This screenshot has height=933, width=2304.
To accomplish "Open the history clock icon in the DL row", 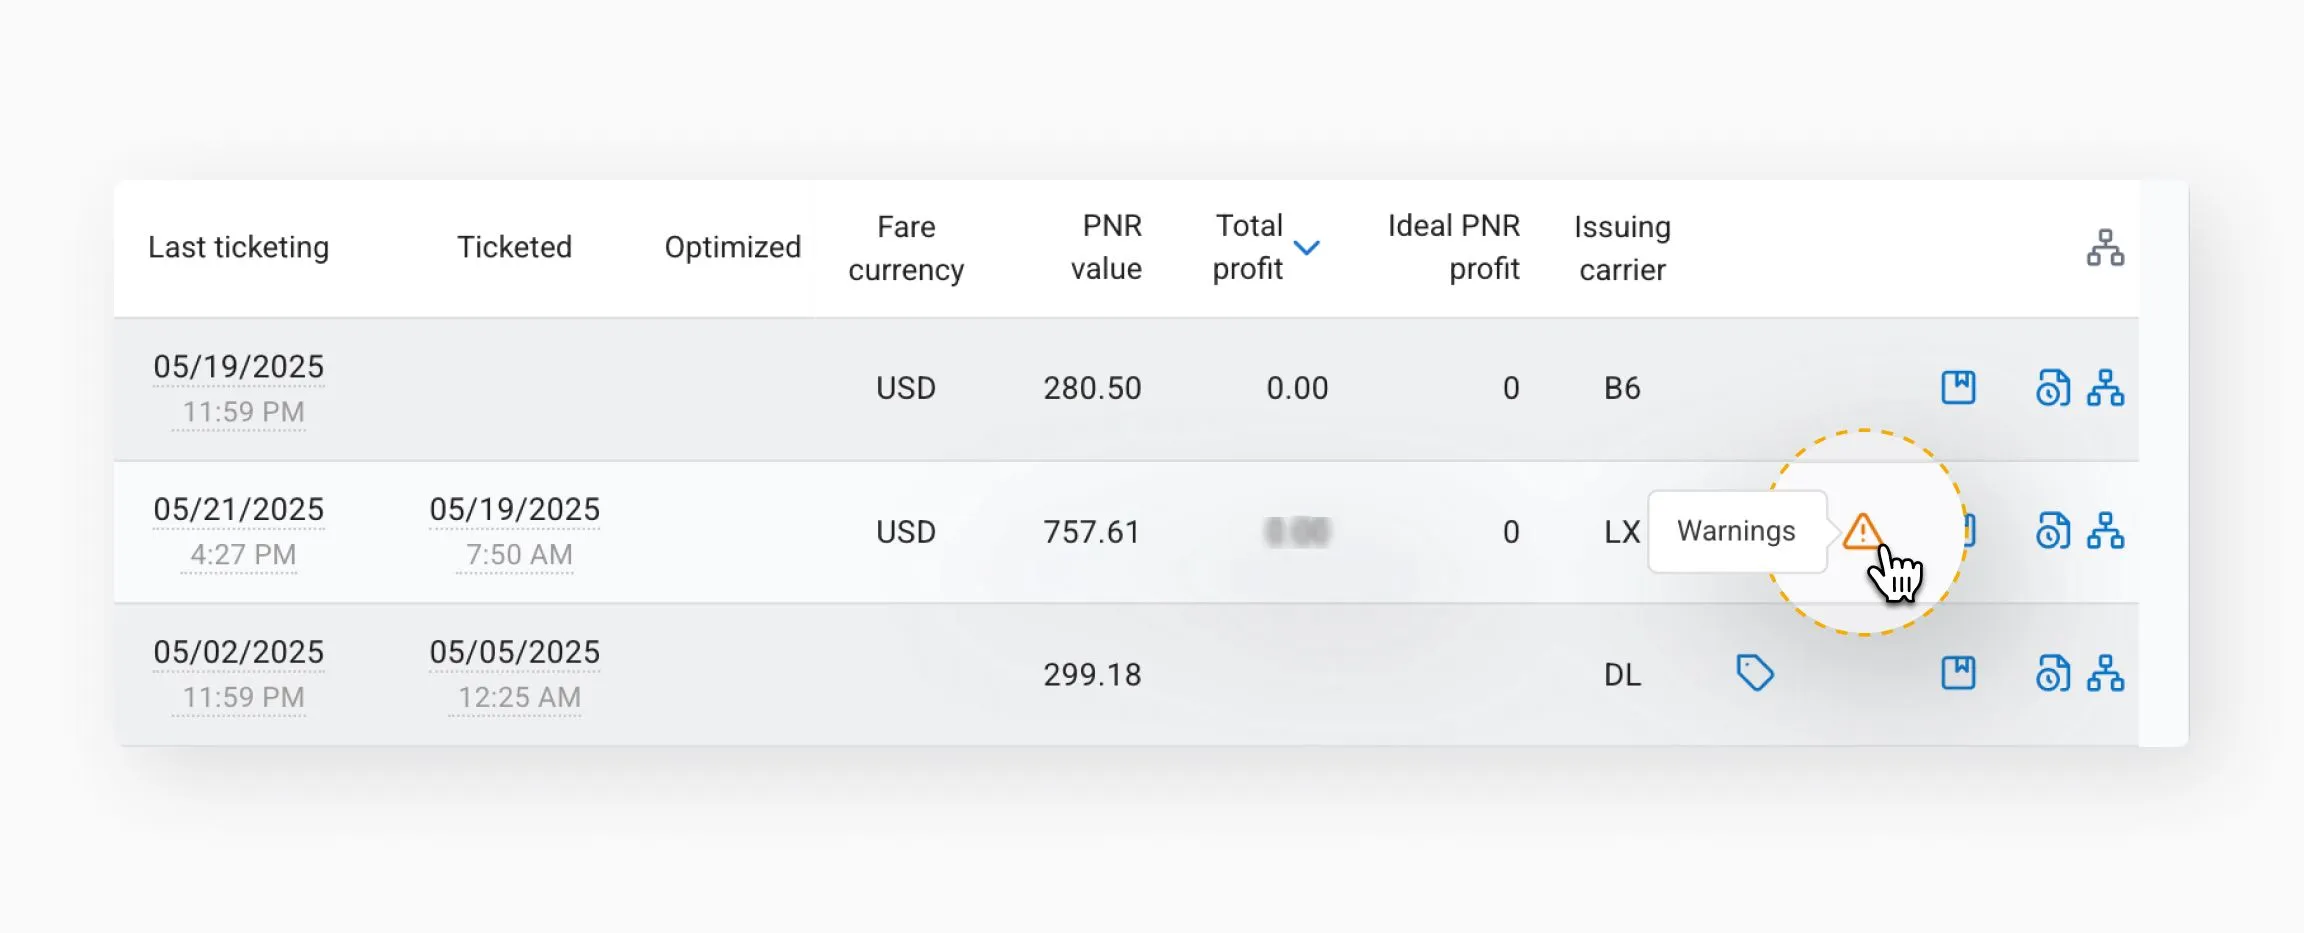I will (x=2052, y=674).
